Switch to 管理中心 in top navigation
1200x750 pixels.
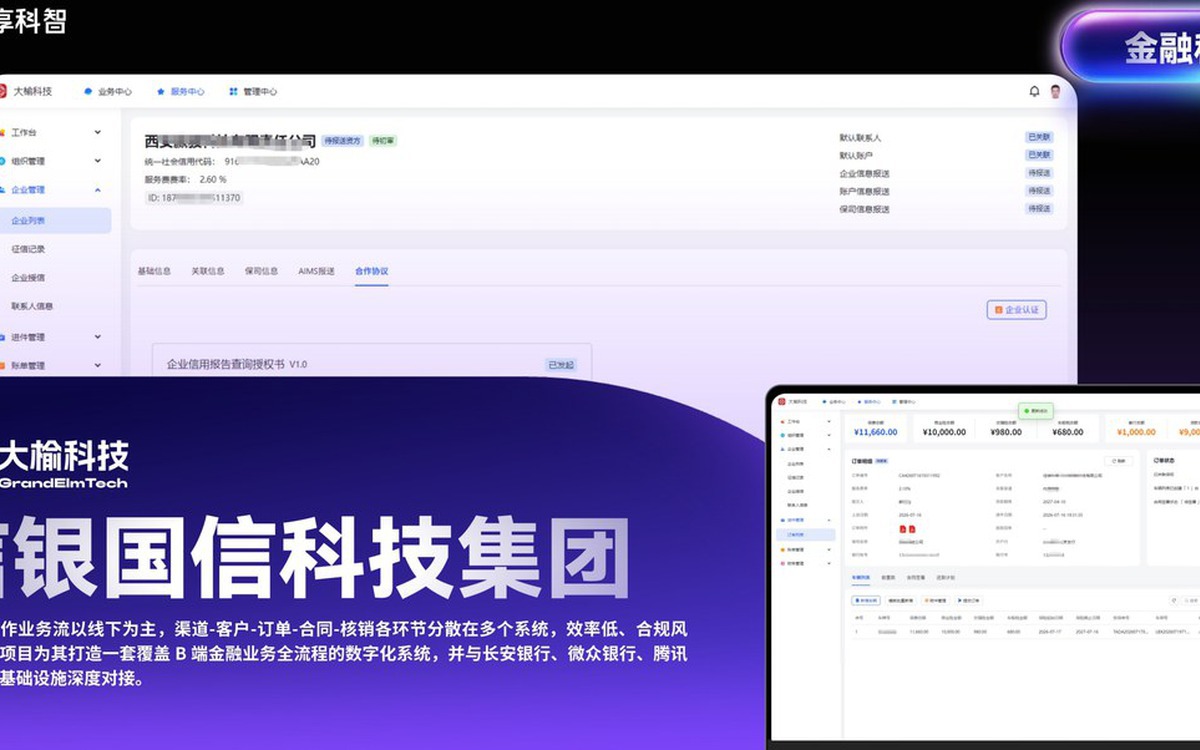[253, 91]
